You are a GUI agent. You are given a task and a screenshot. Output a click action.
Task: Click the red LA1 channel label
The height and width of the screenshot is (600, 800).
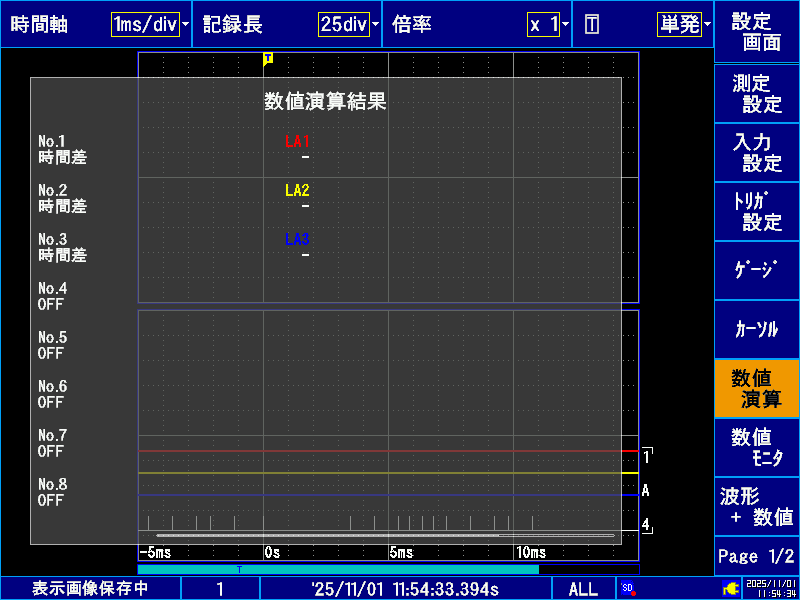[297, 142]
